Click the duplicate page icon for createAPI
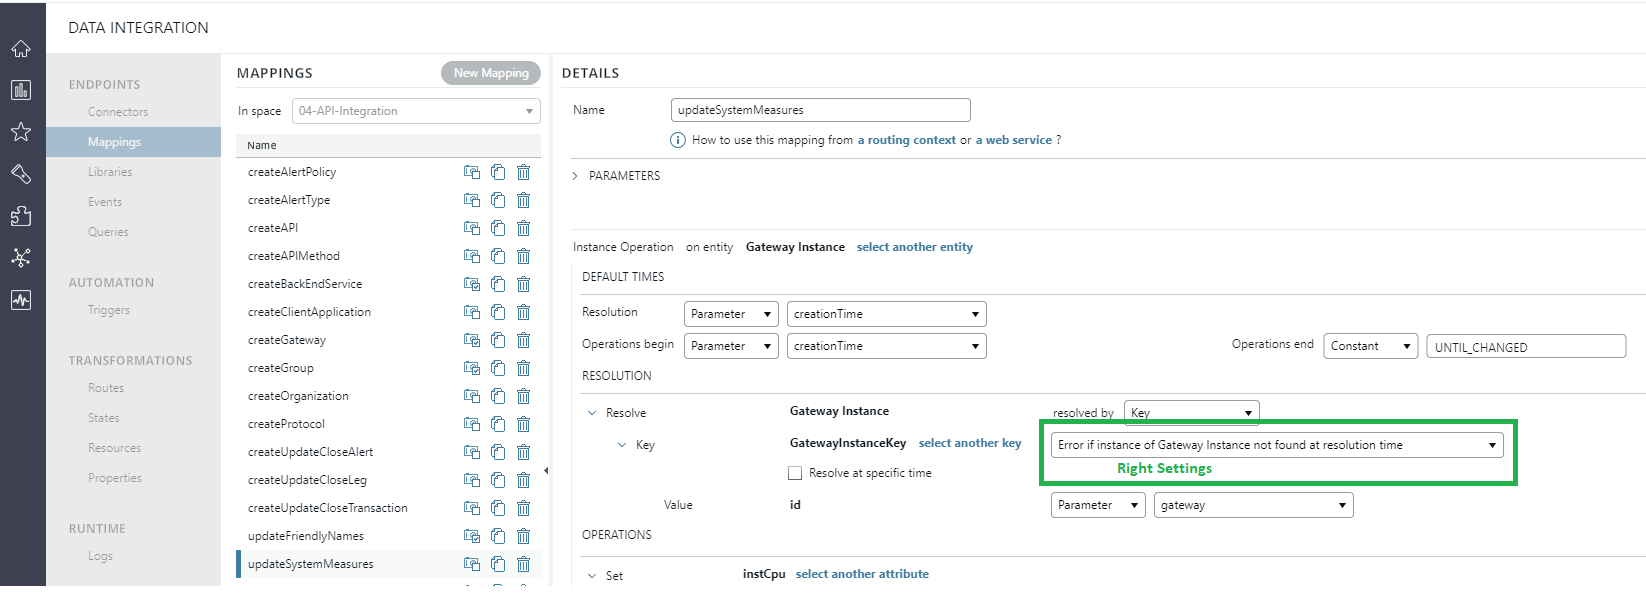This screenshot has width=1646, height=597. pyautogui.click(x=497, y=228)
